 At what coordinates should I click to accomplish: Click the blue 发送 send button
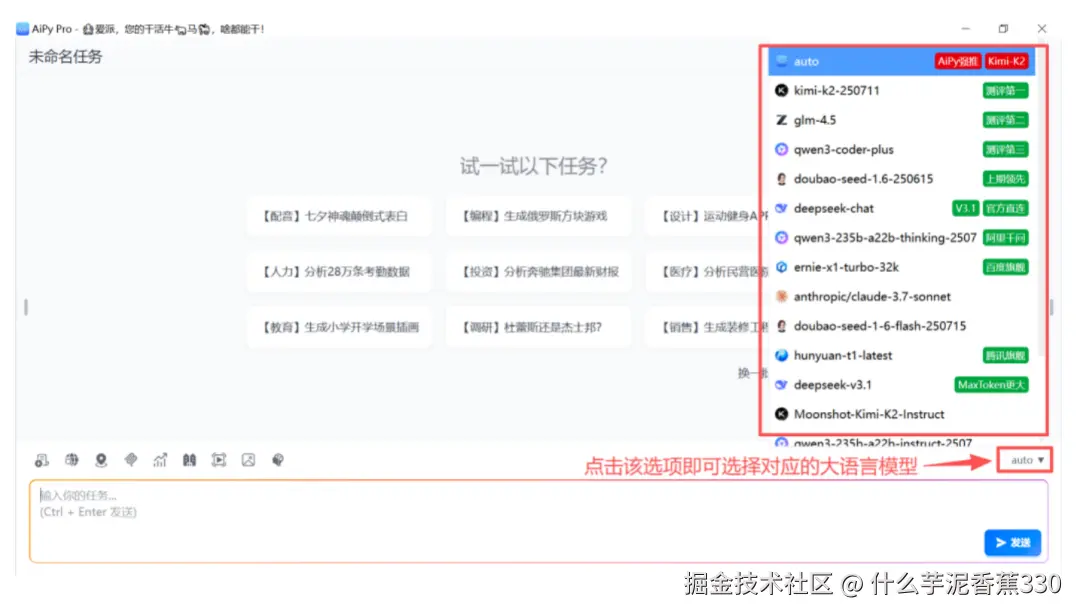point(1012,543)
